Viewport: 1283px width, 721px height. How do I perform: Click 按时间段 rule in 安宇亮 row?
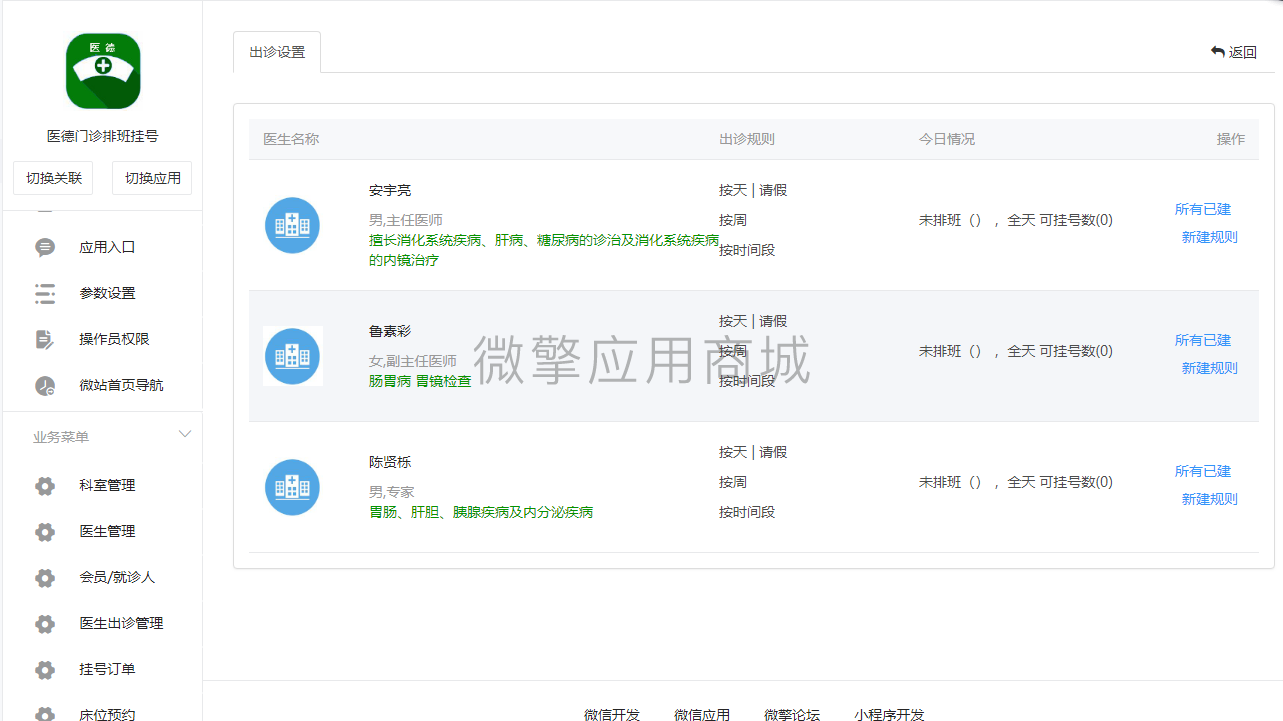click(x=747, y=250)
